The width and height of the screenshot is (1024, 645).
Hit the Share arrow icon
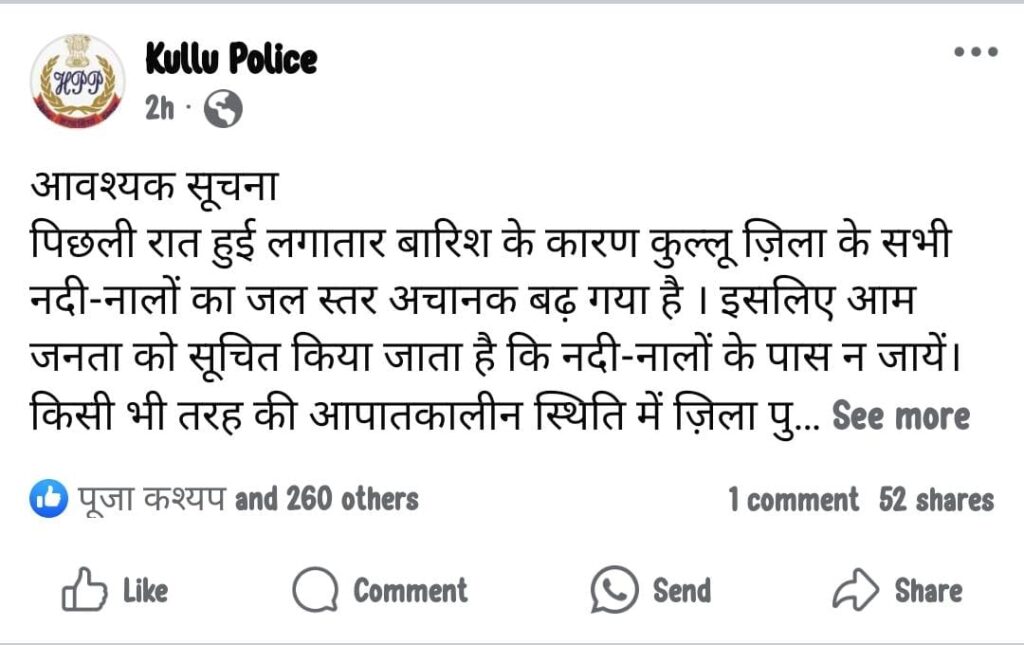(x=855, y=590)
